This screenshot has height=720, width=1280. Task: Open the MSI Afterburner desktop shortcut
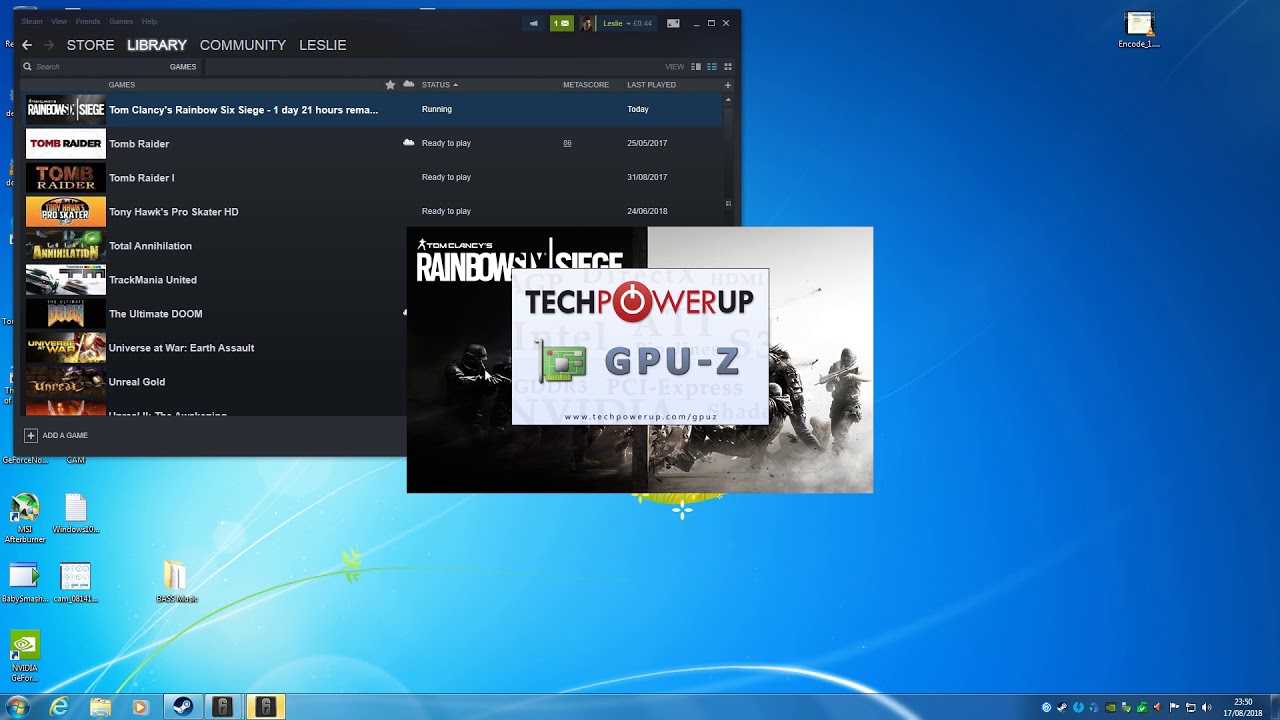[25, 519]
